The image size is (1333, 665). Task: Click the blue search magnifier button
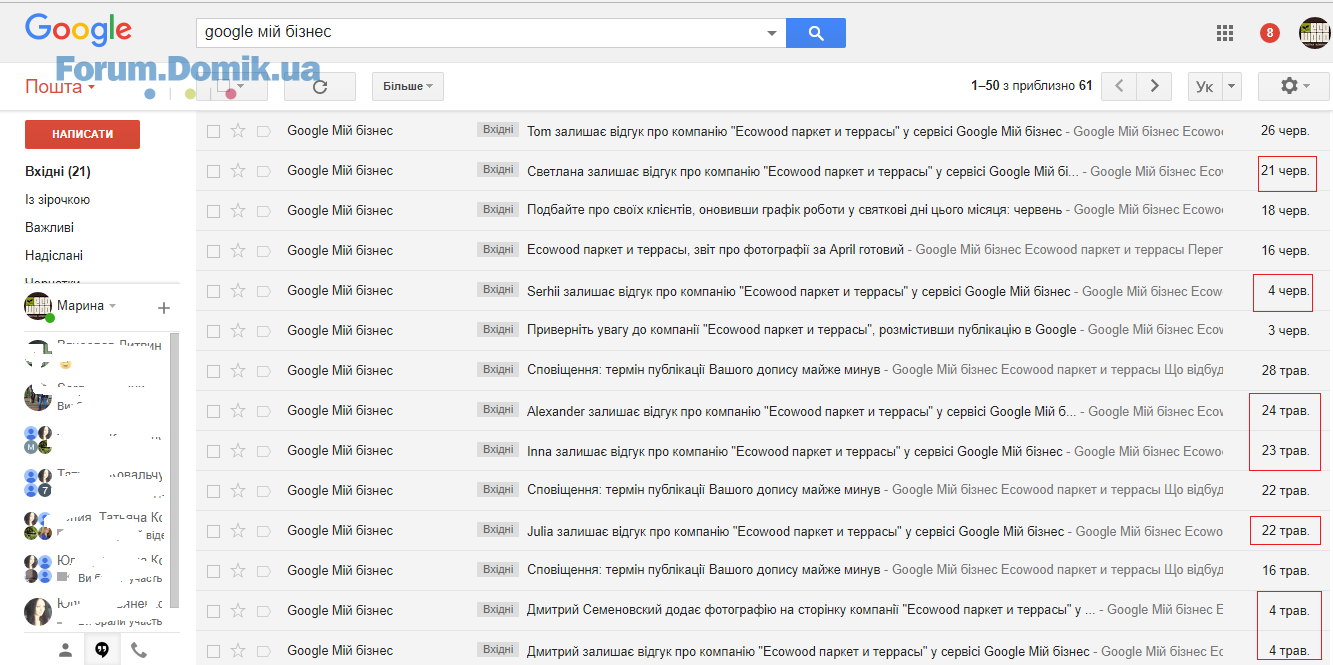coord(816,33)
